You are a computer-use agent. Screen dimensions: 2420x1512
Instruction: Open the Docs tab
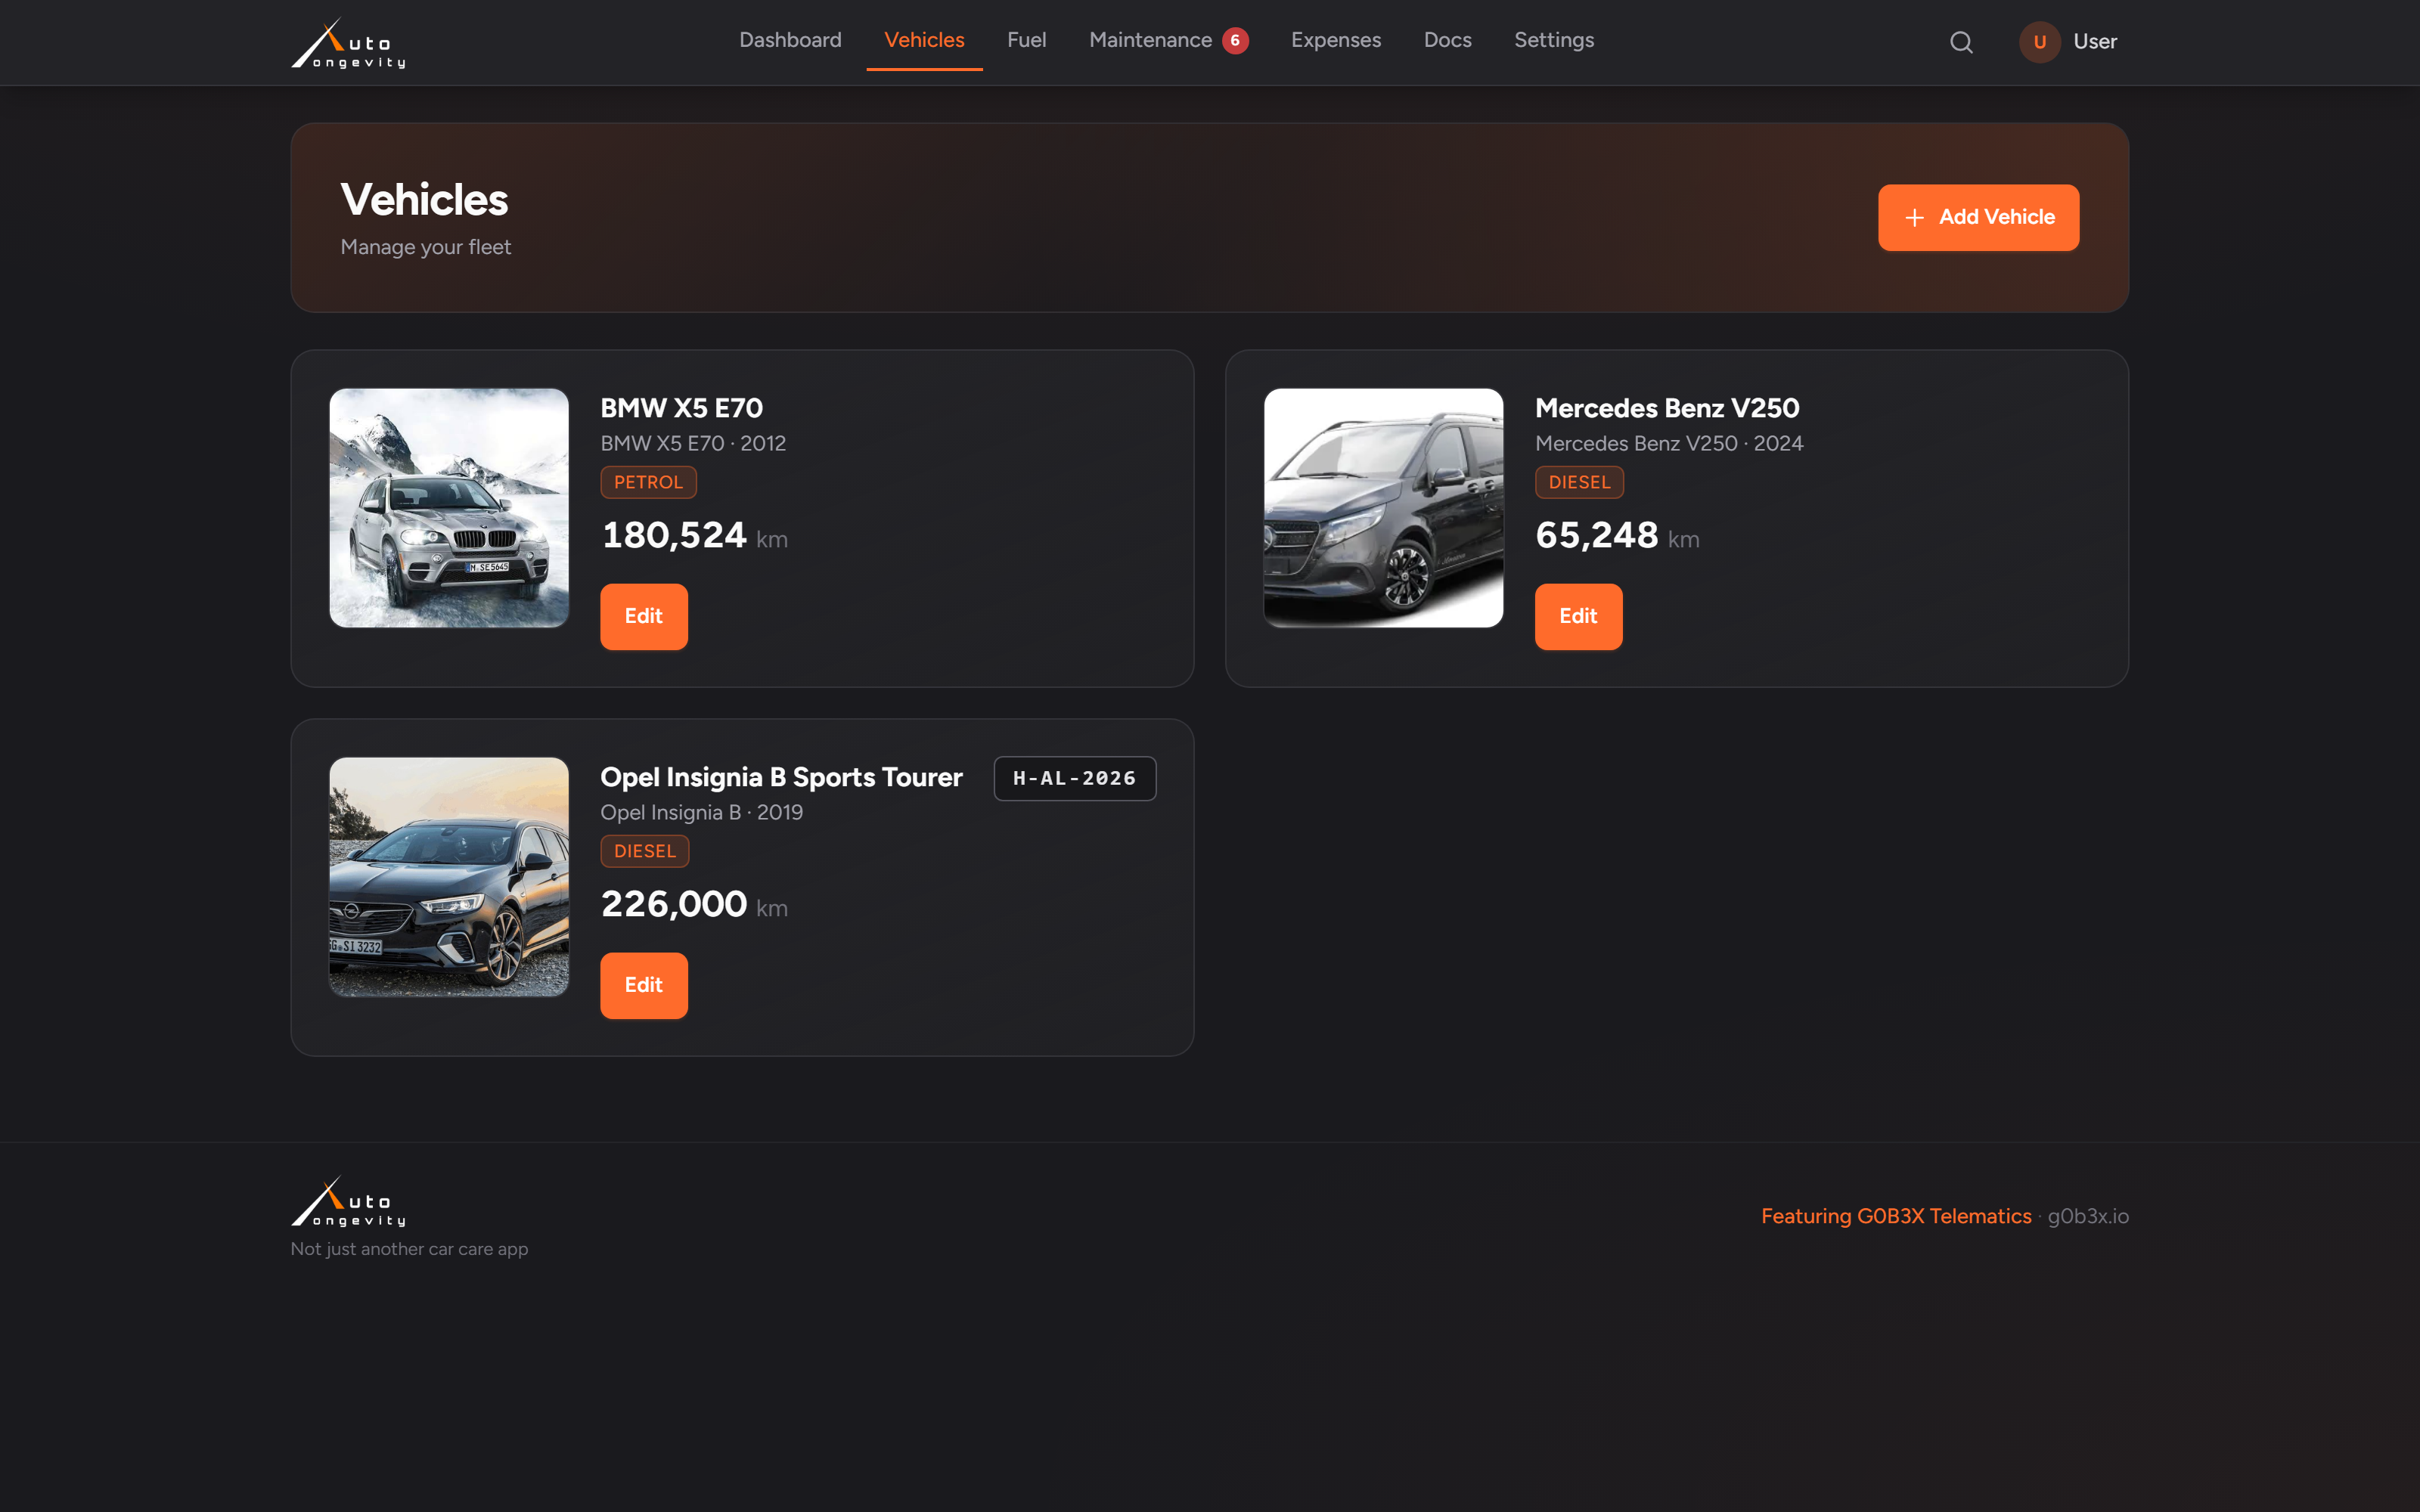point(1447,40)
